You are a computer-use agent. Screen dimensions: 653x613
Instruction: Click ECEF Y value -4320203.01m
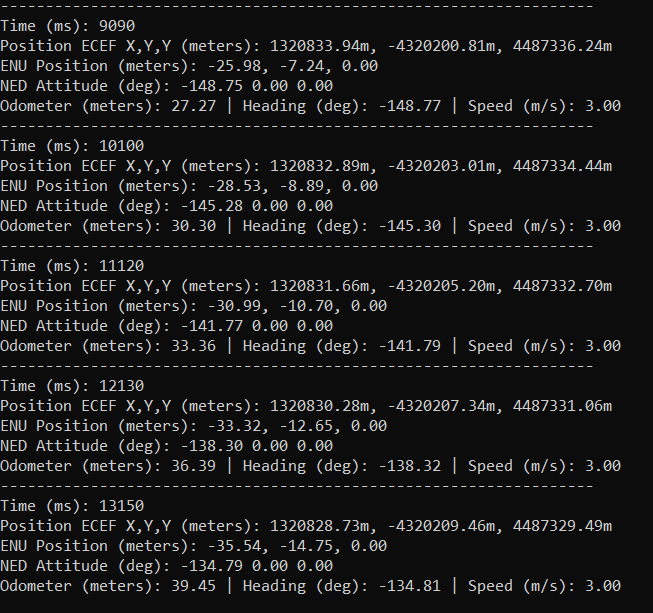(x=442, y=166)
